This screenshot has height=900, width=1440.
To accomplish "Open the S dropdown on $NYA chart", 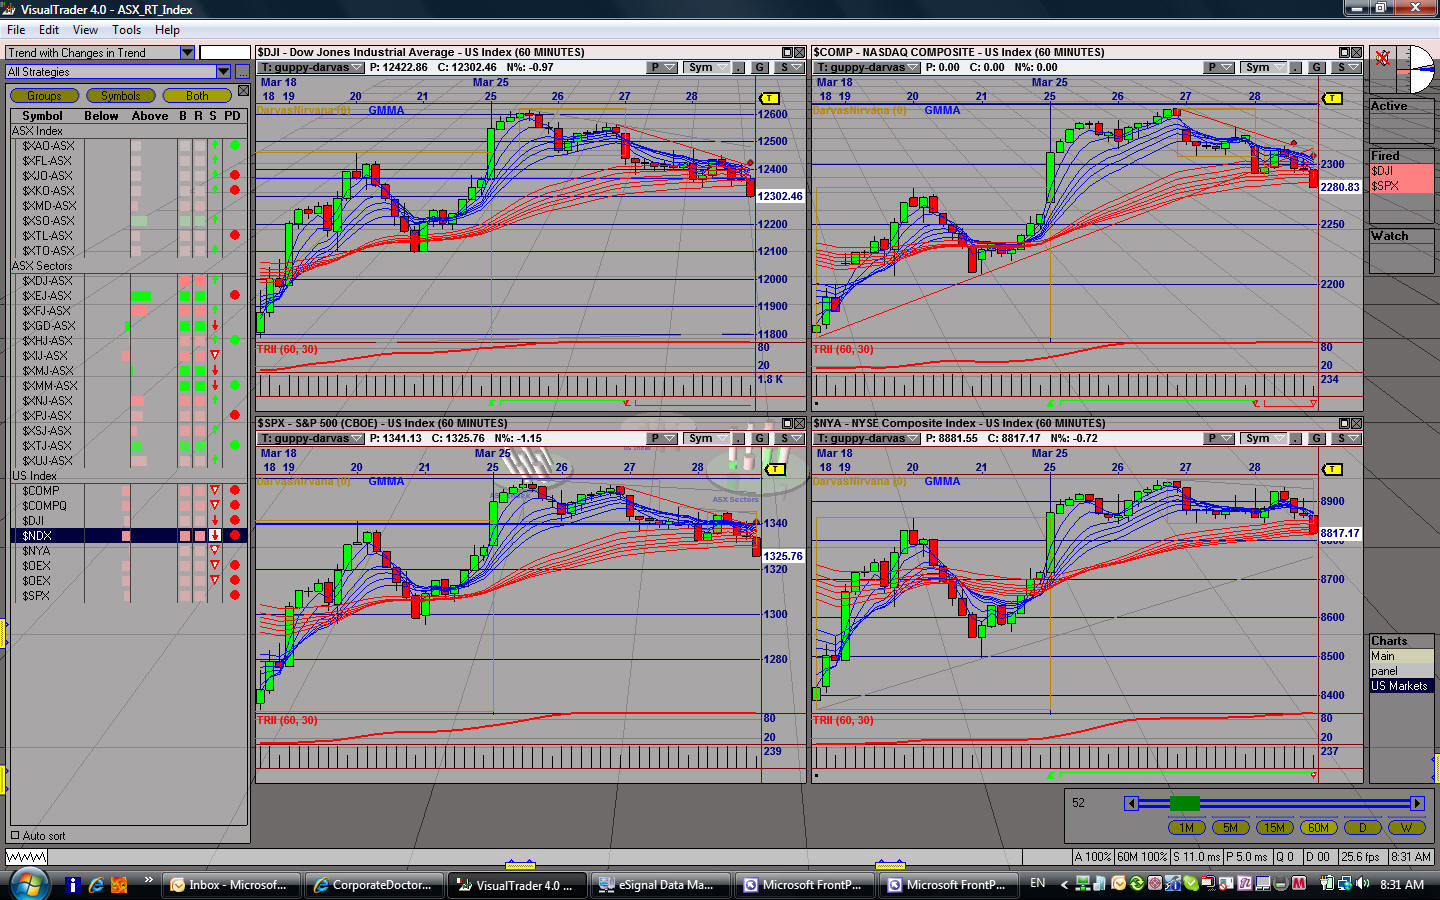I will click(x=1348, y=439).
